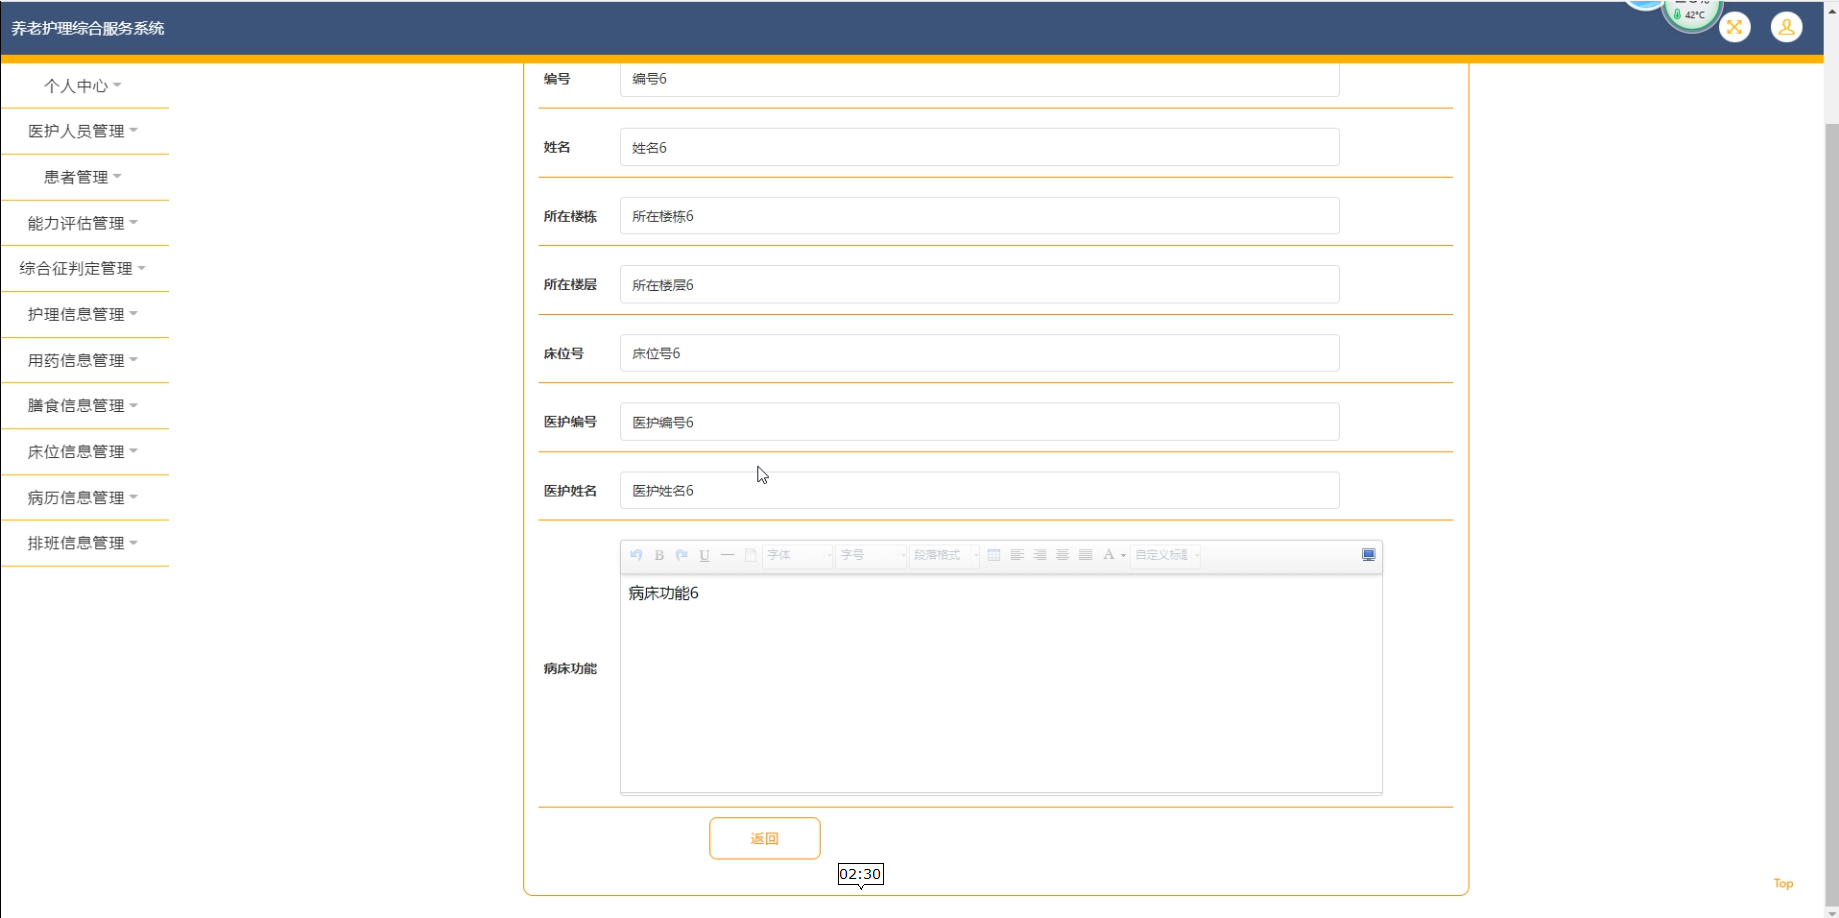This screenshot has height=918, width=1839.
Task: Expand the 膳食信息管理 menu
Action: coord(84,405)
